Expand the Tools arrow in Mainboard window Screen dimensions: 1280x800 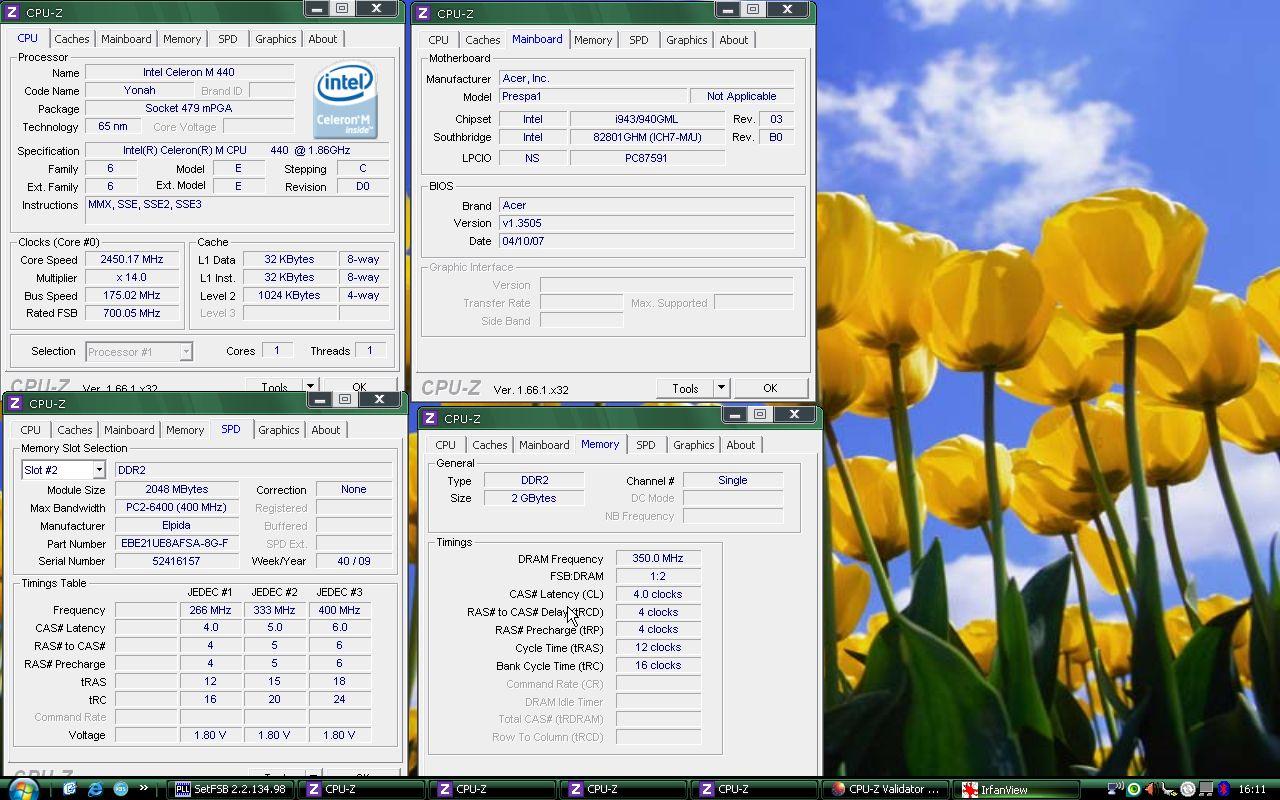(720, 388)
